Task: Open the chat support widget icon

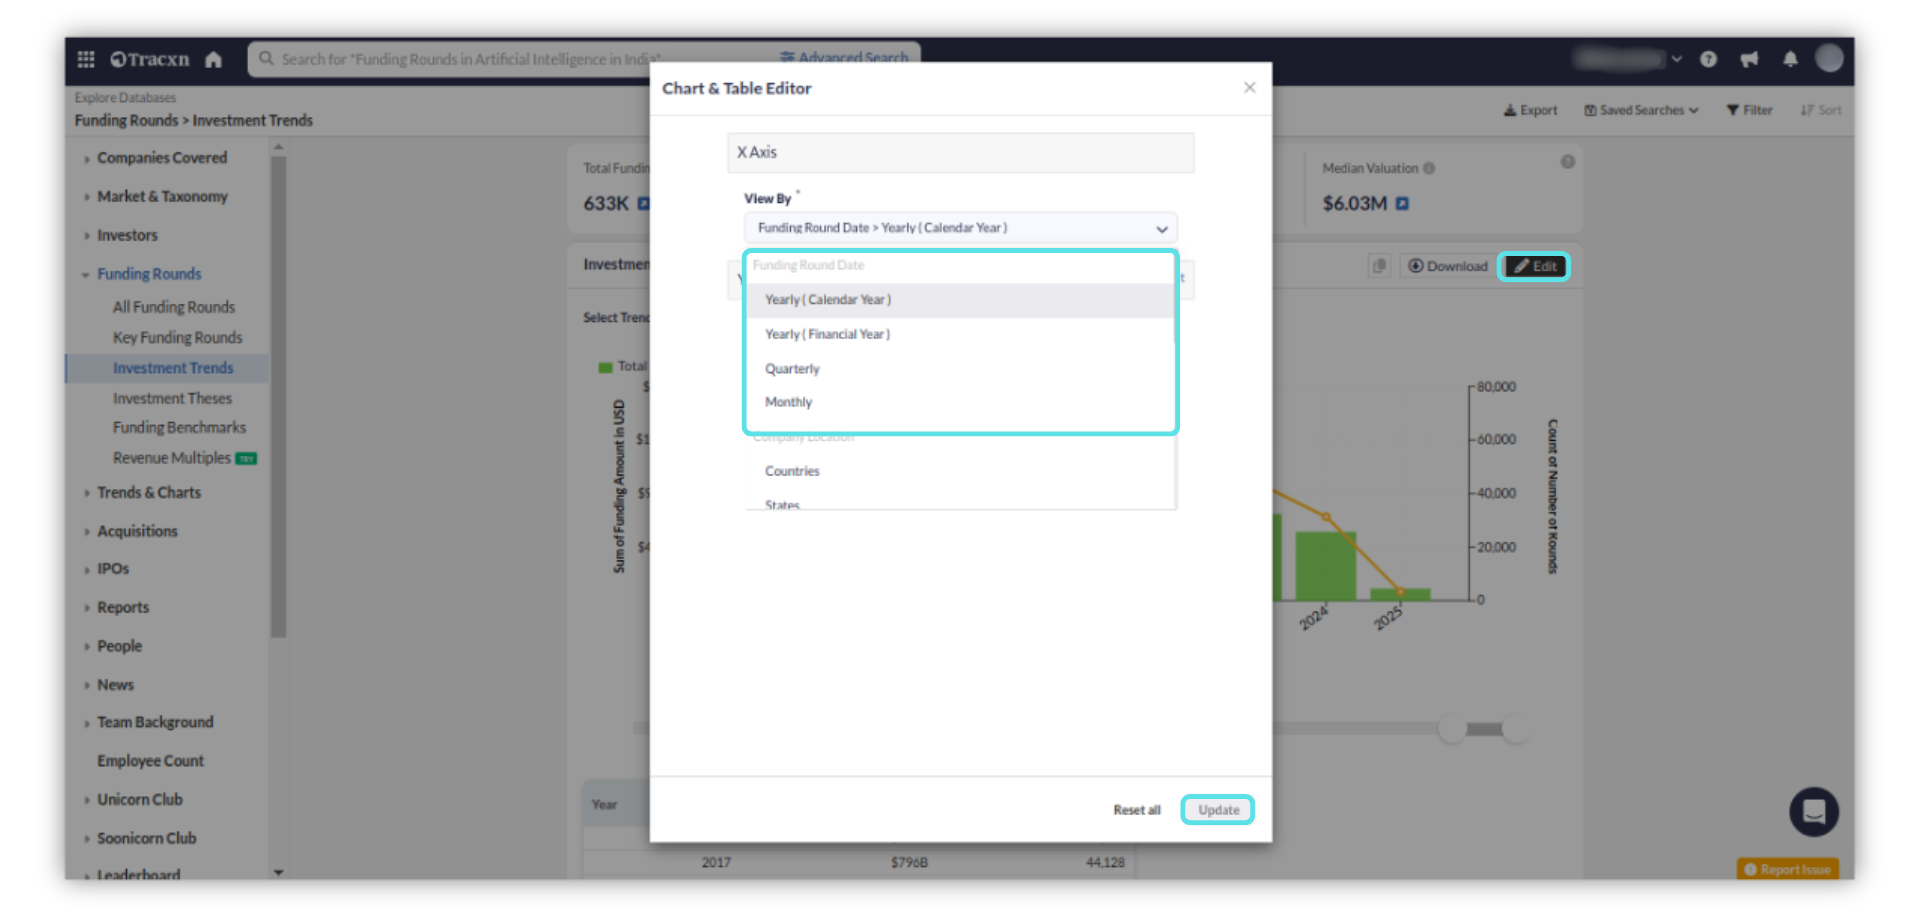Action: (1813, 811)
